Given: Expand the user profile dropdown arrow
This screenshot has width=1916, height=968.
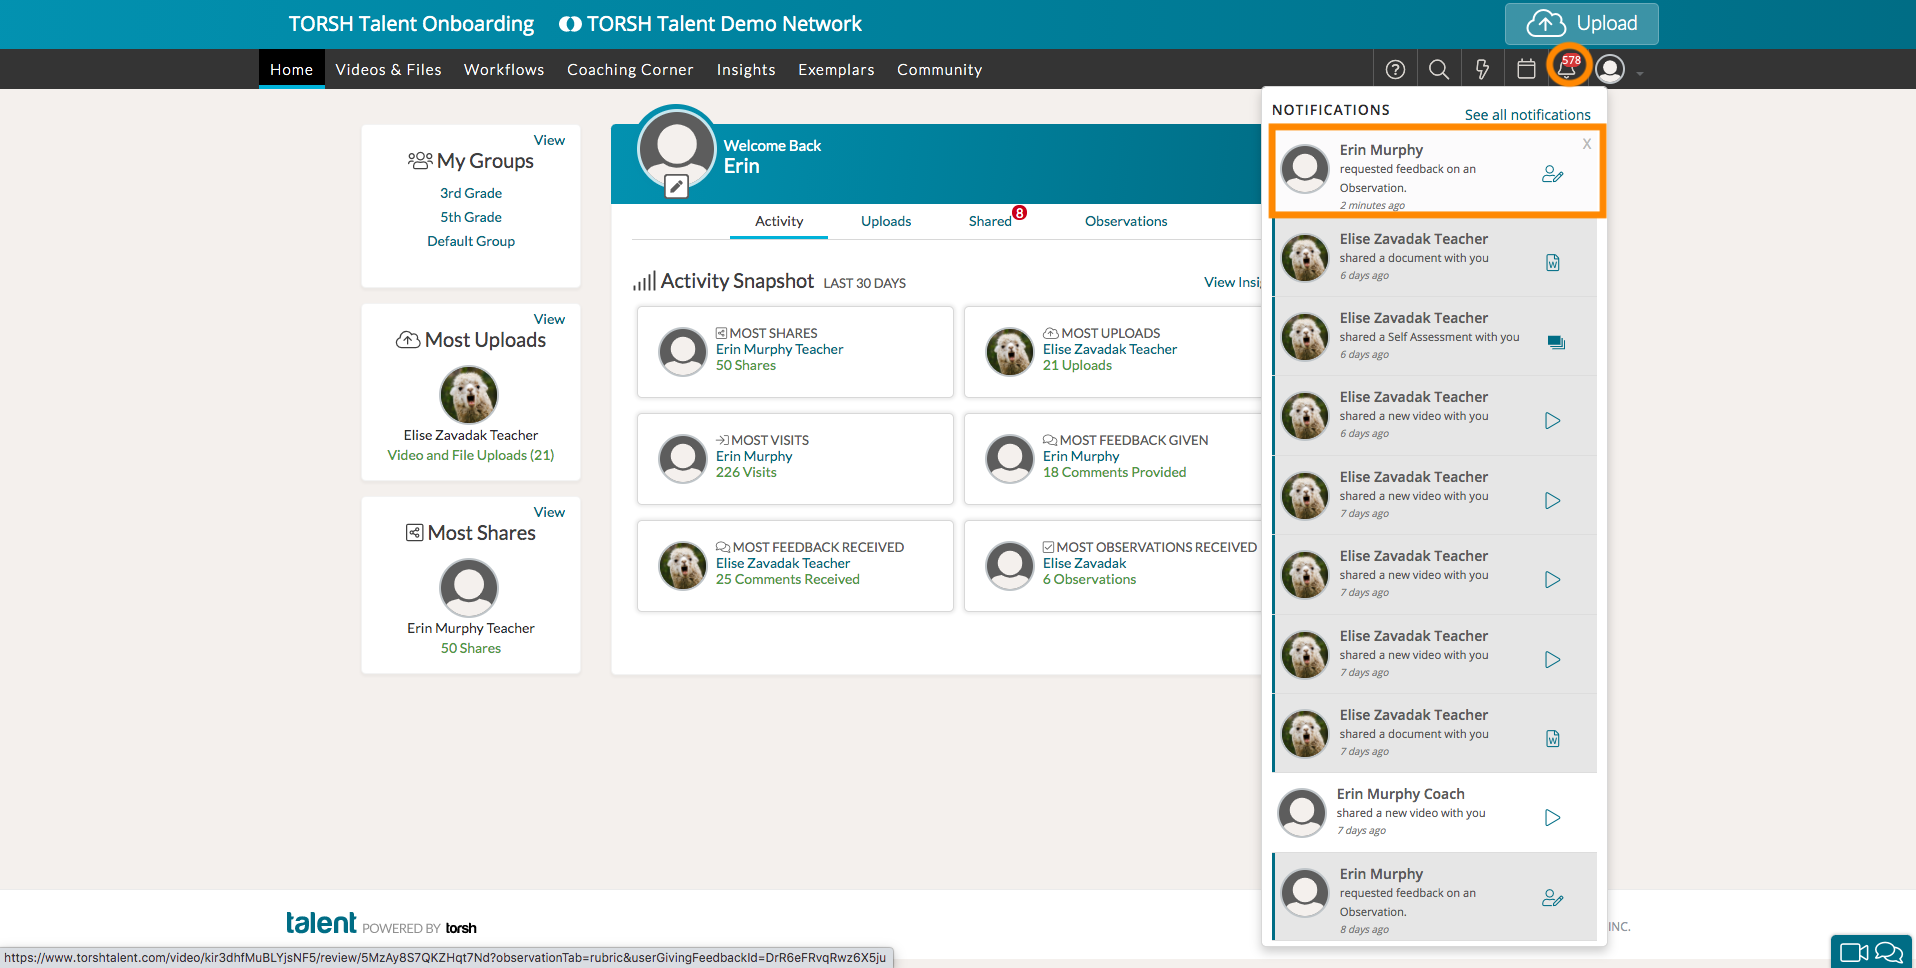Looking at the screenshot, I should (x=1640, y=73).
